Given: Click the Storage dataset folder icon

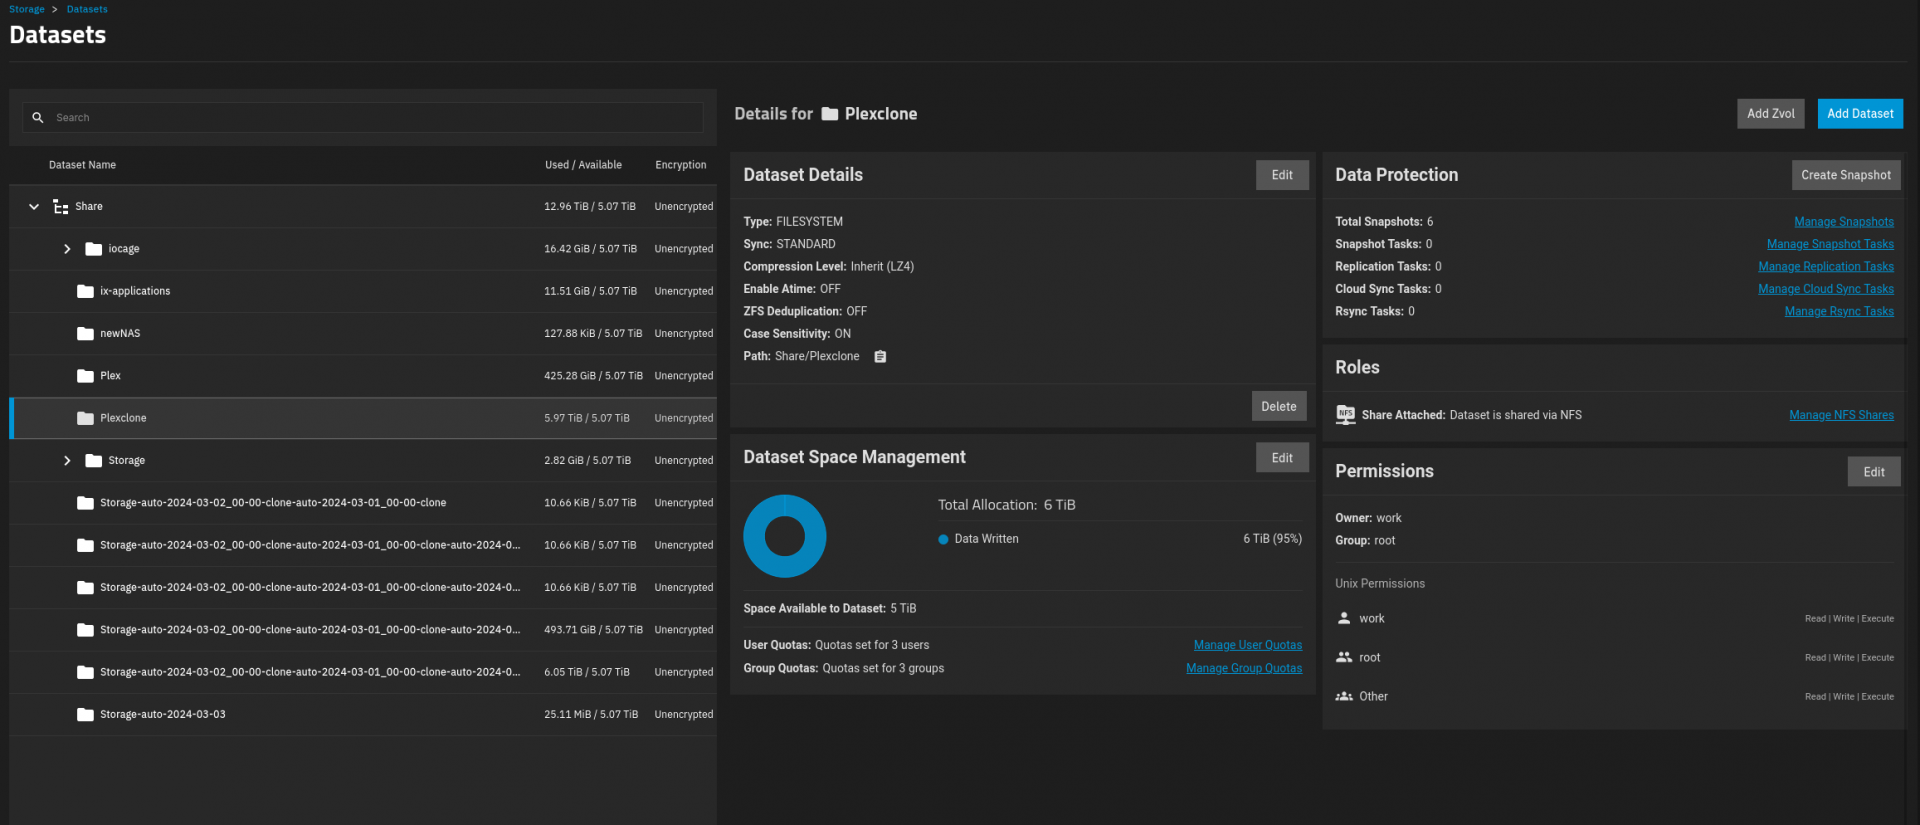Looking at the screenshot, I should 94,461.
